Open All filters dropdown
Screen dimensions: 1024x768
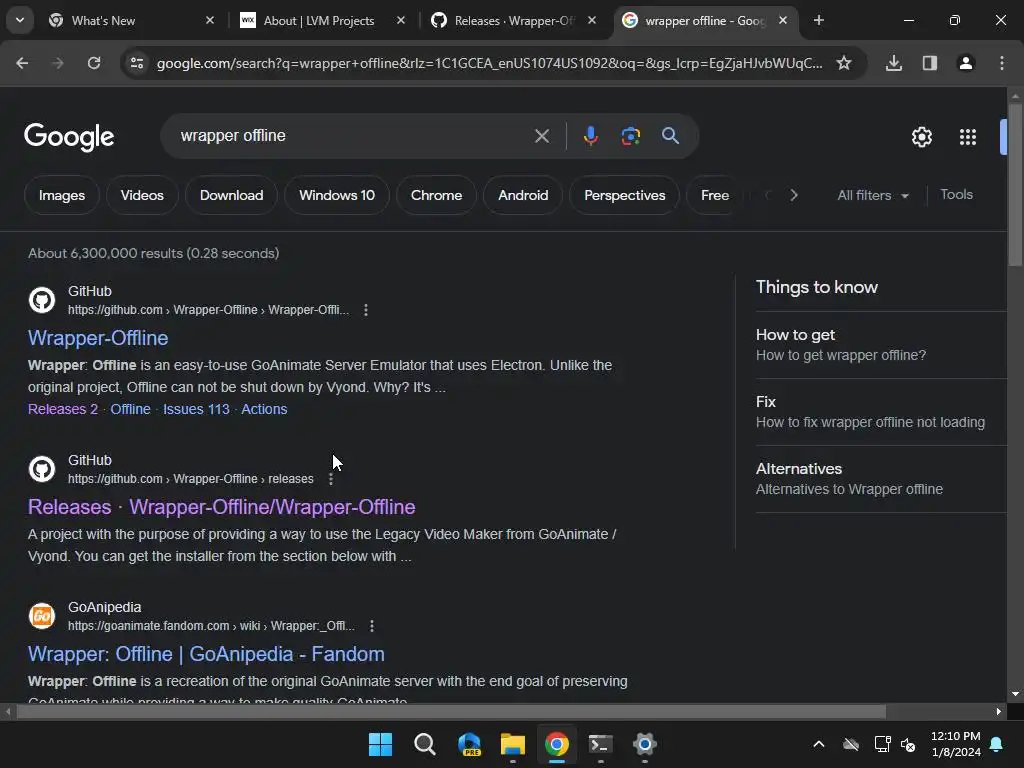(872, 195)
